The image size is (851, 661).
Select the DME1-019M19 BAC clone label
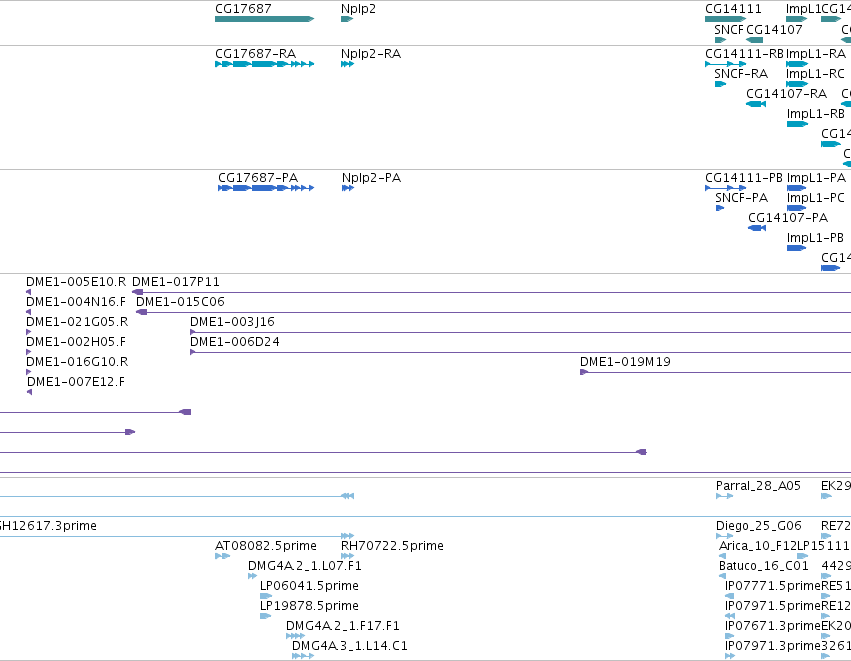[625, 362]
